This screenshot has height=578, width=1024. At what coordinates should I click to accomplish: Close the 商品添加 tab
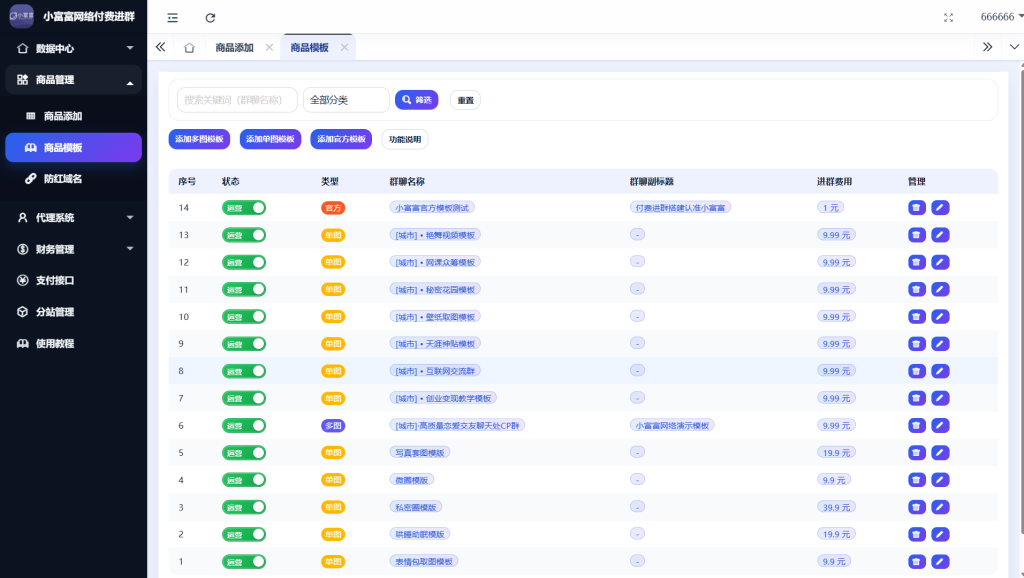(x=269, y=48)
